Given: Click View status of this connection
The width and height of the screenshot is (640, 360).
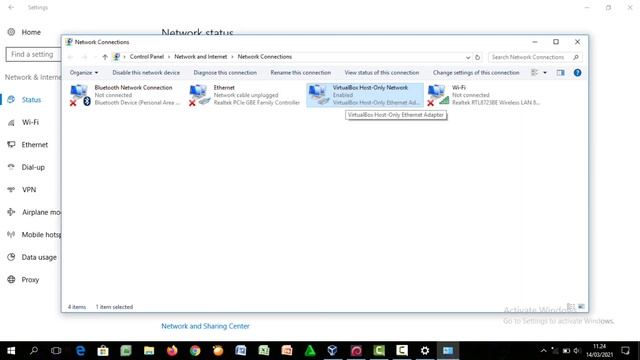Looking at the screenshot, I should (382, 73).
